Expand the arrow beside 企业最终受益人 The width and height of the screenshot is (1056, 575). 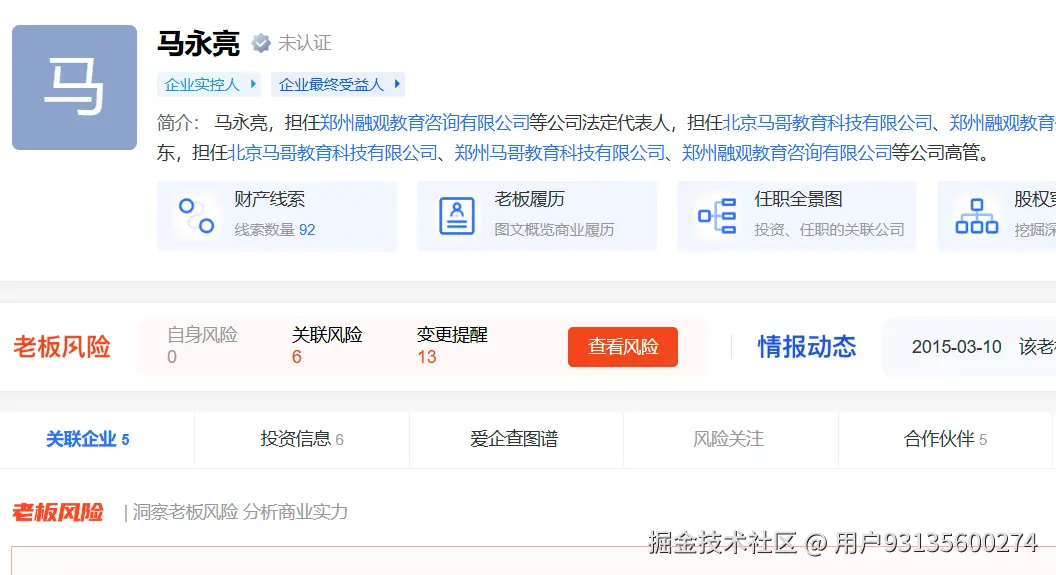point(397,84)
